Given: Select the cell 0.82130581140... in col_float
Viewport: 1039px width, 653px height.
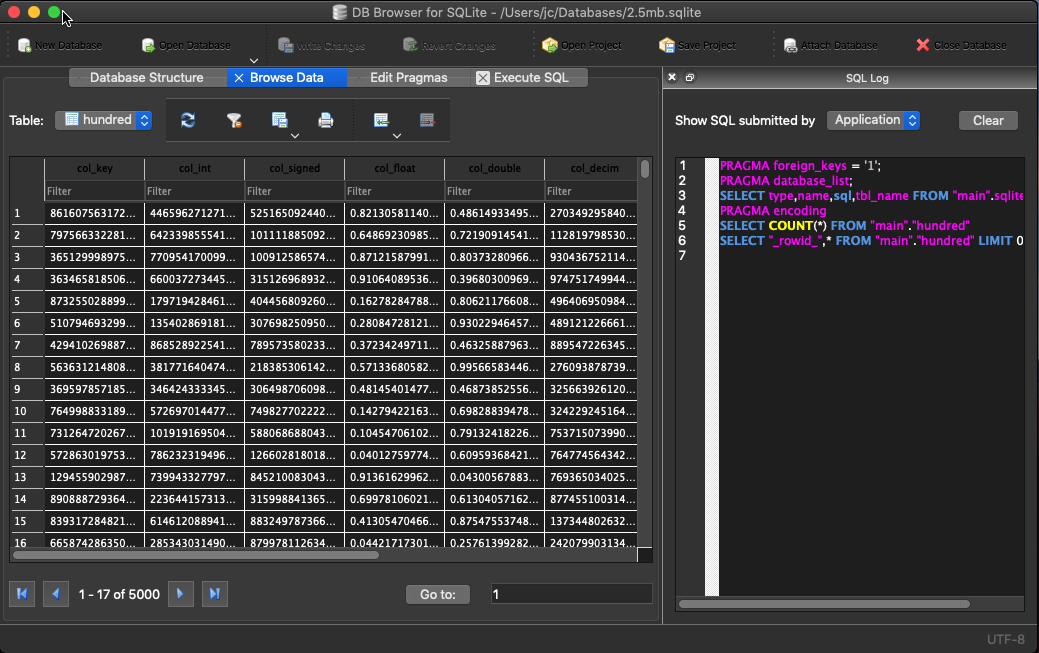Looking at the screenshot, I should (x=394, y=213).
